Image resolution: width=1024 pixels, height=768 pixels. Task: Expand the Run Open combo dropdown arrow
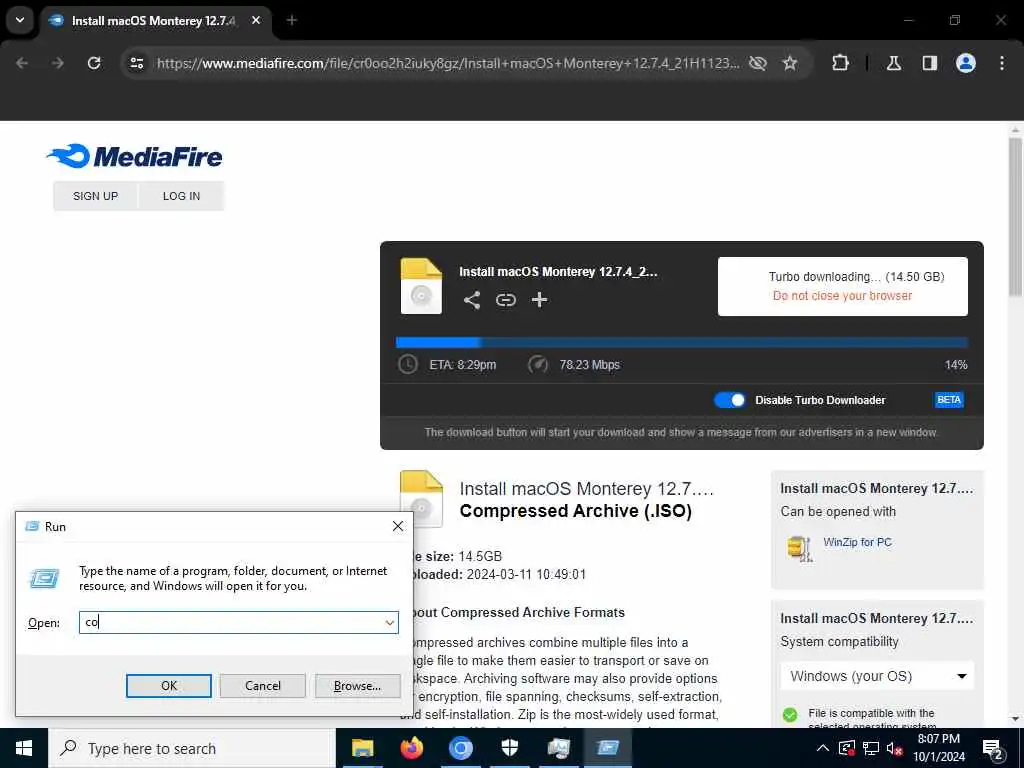click(x=390, y=622)
